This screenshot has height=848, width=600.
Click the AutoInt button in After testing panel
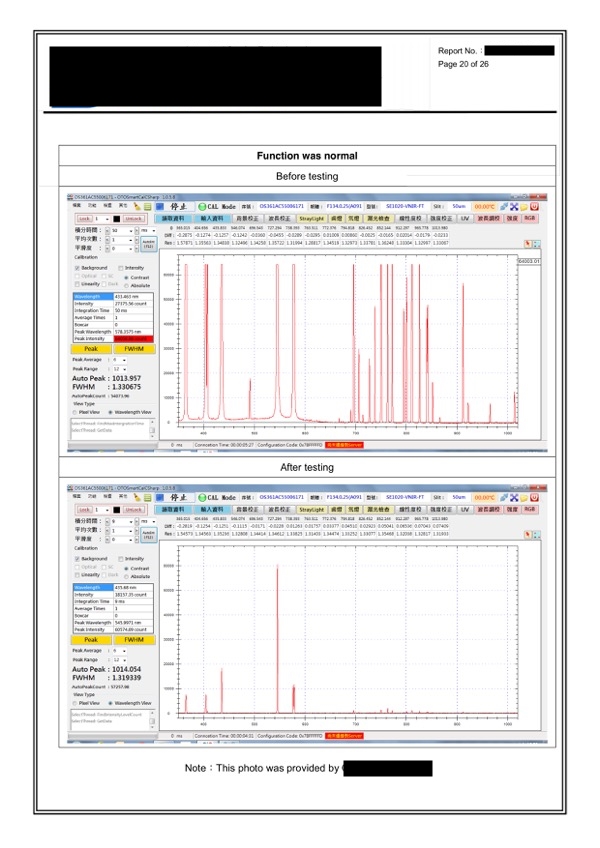pos(149,534)
